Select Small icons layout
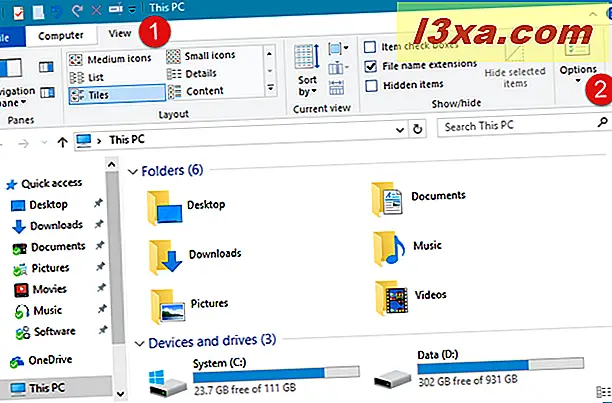Screen dimensions: 612x403 coord(201,56)
